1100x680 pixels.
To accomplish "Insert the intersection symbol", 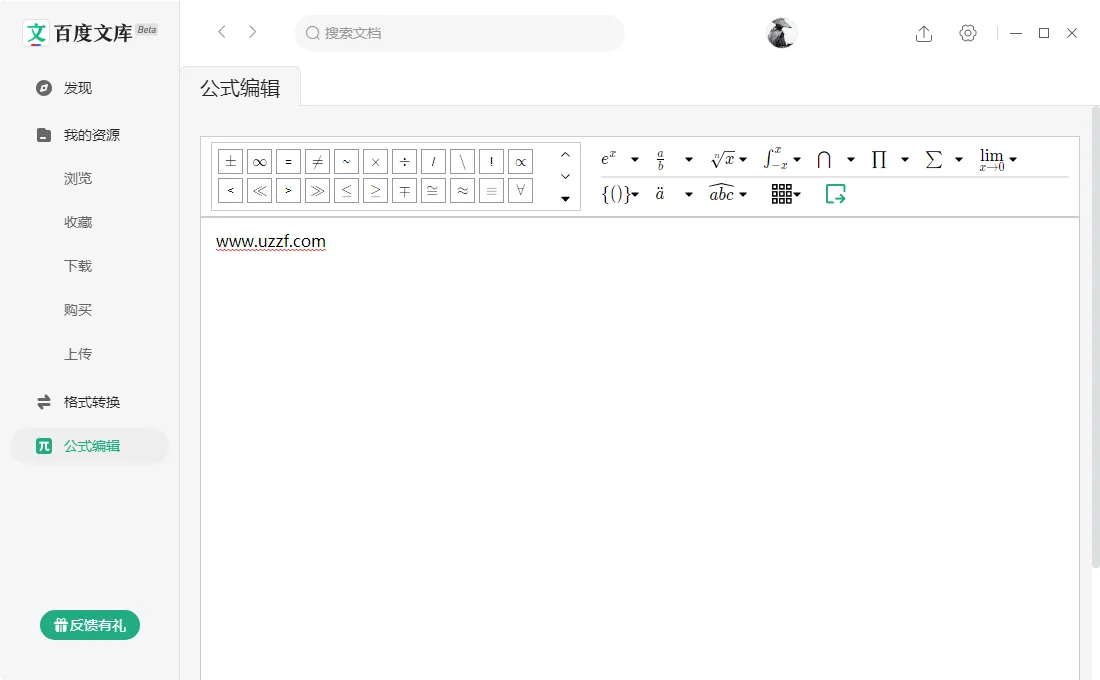I will pyautogui.click(x=824, y=158).
